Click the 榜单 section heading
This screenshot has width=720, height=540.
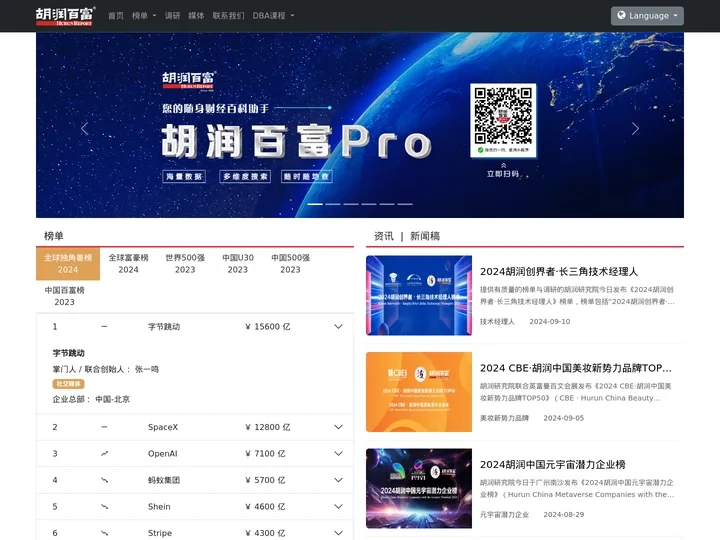click(54, 236)
